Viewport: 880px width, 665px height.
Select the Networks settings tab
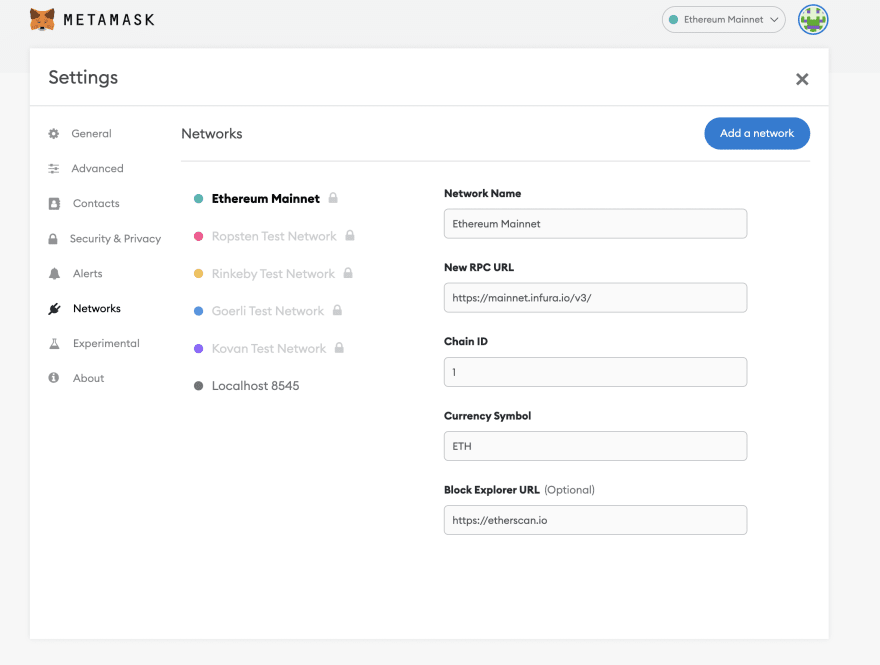pyautogui.click(x=97, y=308)
